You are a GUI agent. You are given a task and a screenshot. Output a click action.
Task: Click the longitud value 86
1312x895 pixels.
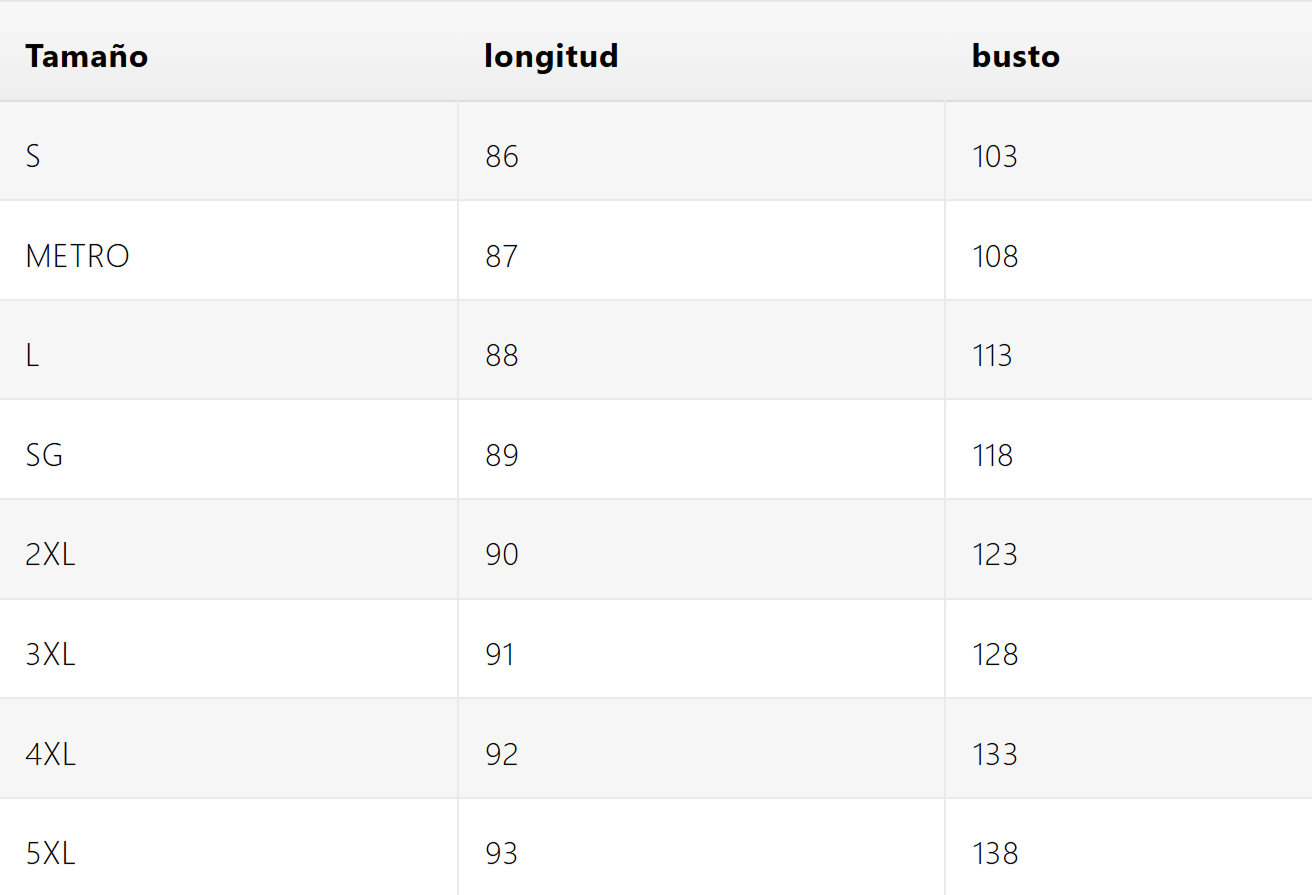click(x=502, y=156)
